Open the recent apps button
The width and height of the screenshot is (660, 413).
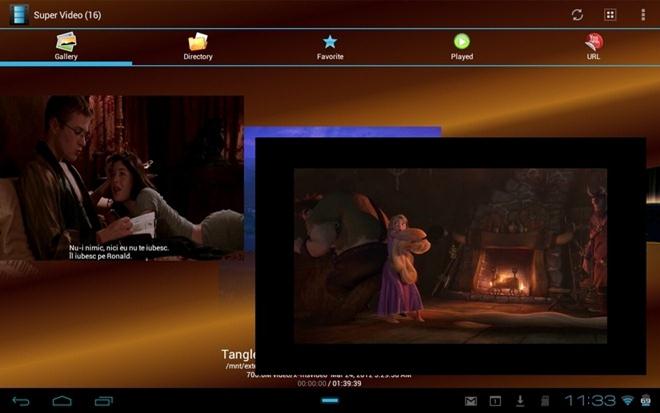click(x=104, y=401)
